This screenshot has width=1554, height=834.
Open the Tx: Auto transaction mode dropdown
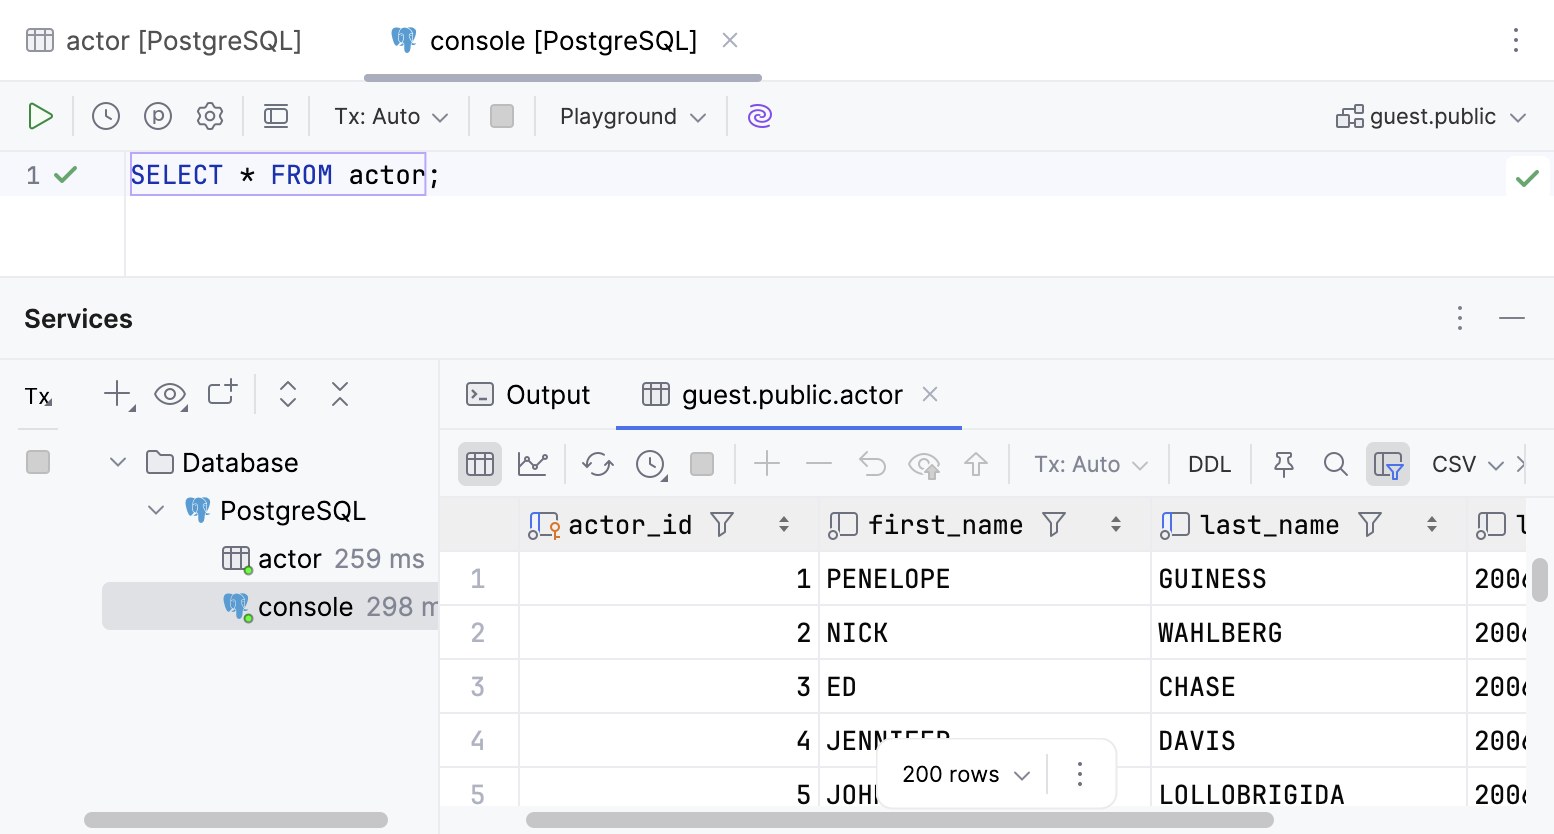390,116
